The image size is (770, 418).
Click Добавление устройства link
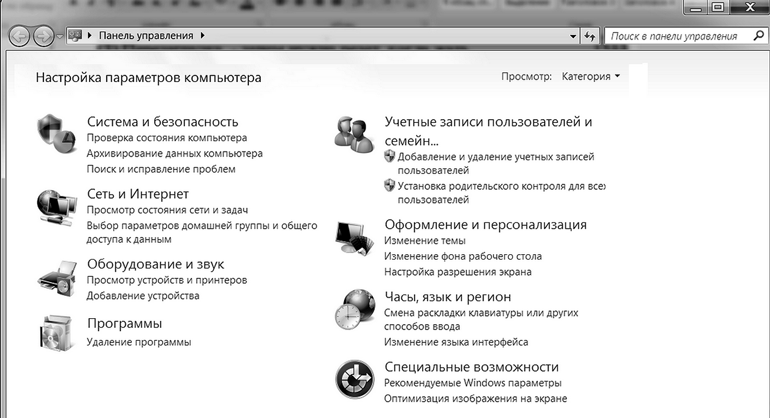(x=143, y=296)
